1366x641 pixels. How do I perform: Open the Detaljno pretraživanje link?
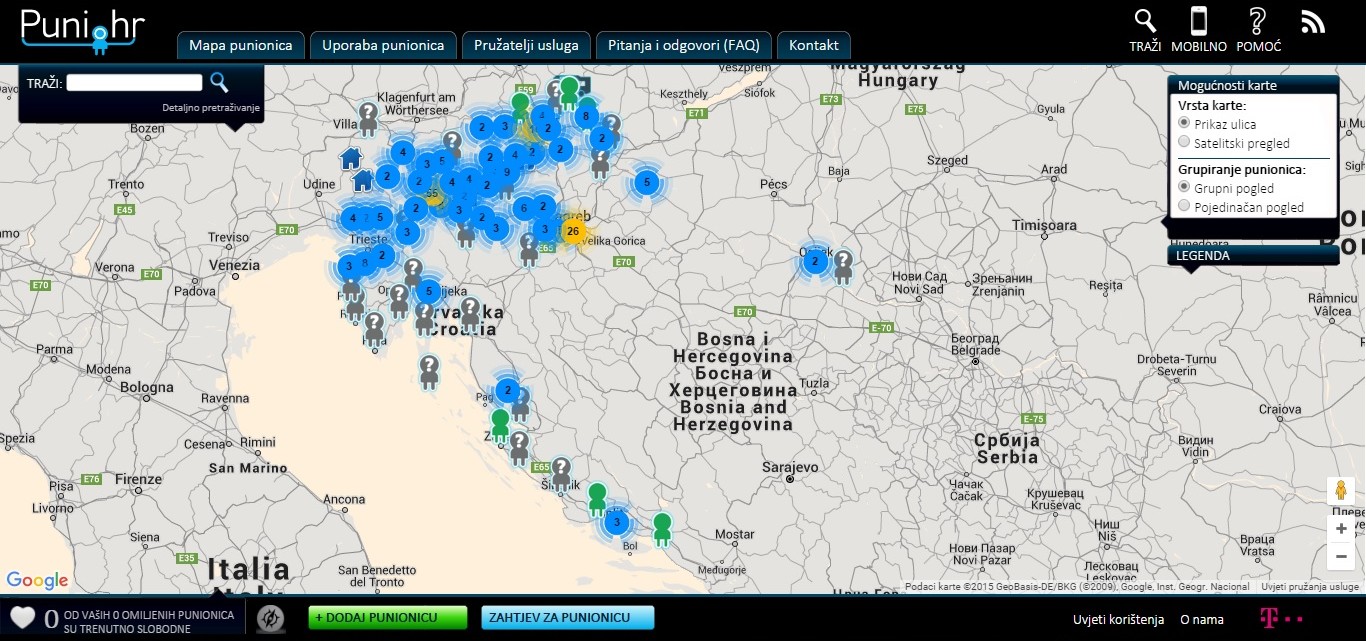pyautogui.click(x=211, y=107)
